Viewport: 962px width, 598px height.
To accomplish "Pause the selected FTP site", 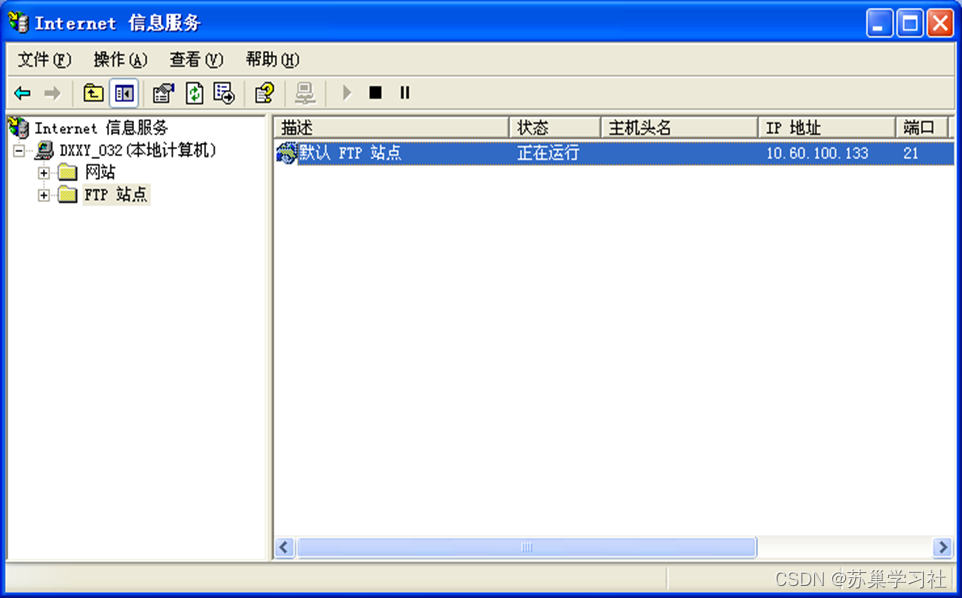I will click(404, 93).
